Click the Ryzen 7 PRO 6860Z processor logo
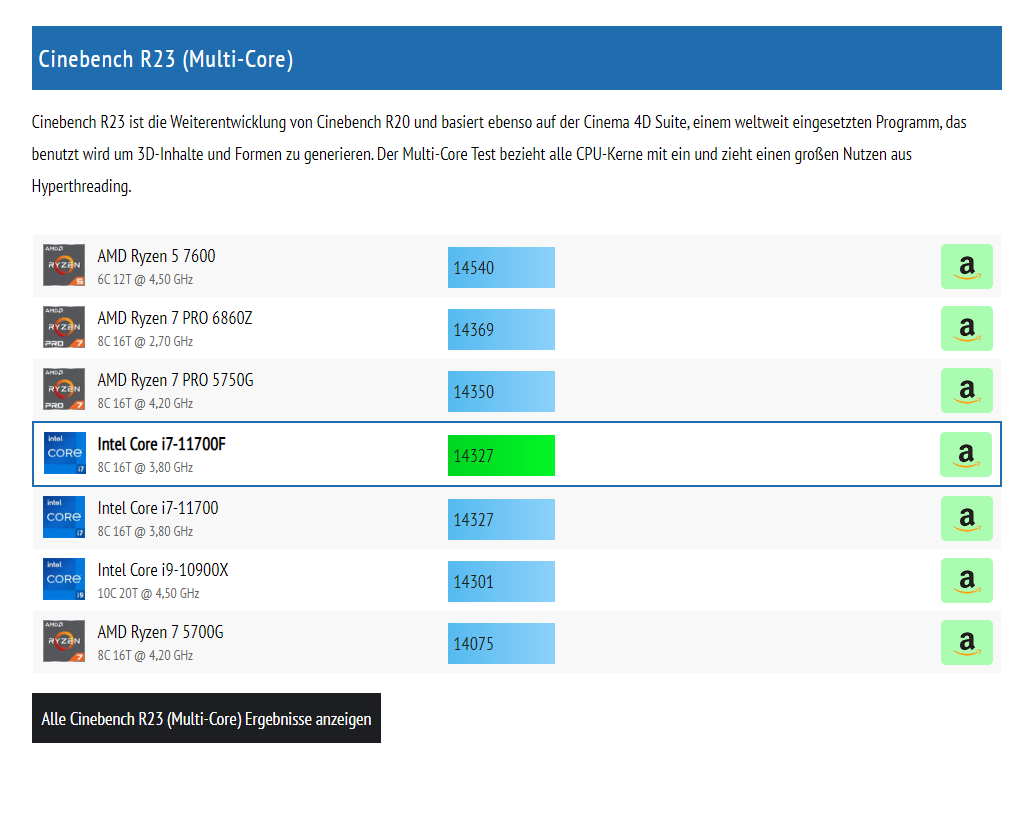Screen dimensions: 1033x820 [64, 327]
